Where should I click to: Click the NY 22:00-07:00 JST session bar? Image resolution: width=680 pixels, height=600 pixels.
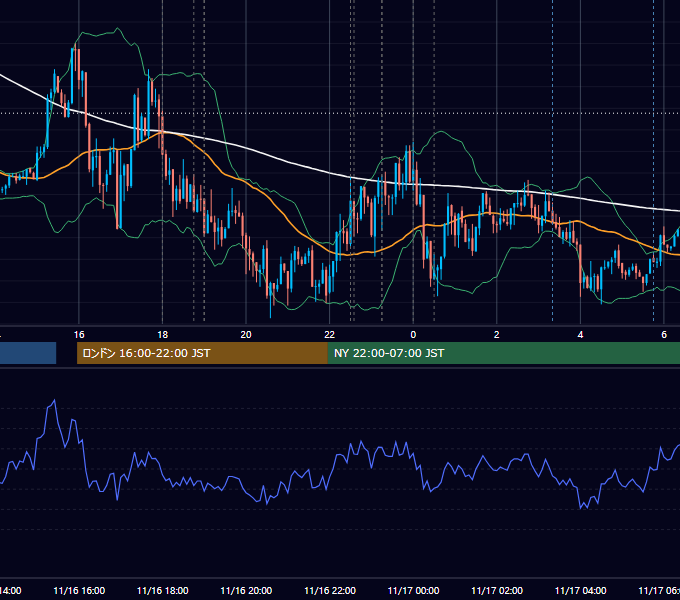(504, 353)
